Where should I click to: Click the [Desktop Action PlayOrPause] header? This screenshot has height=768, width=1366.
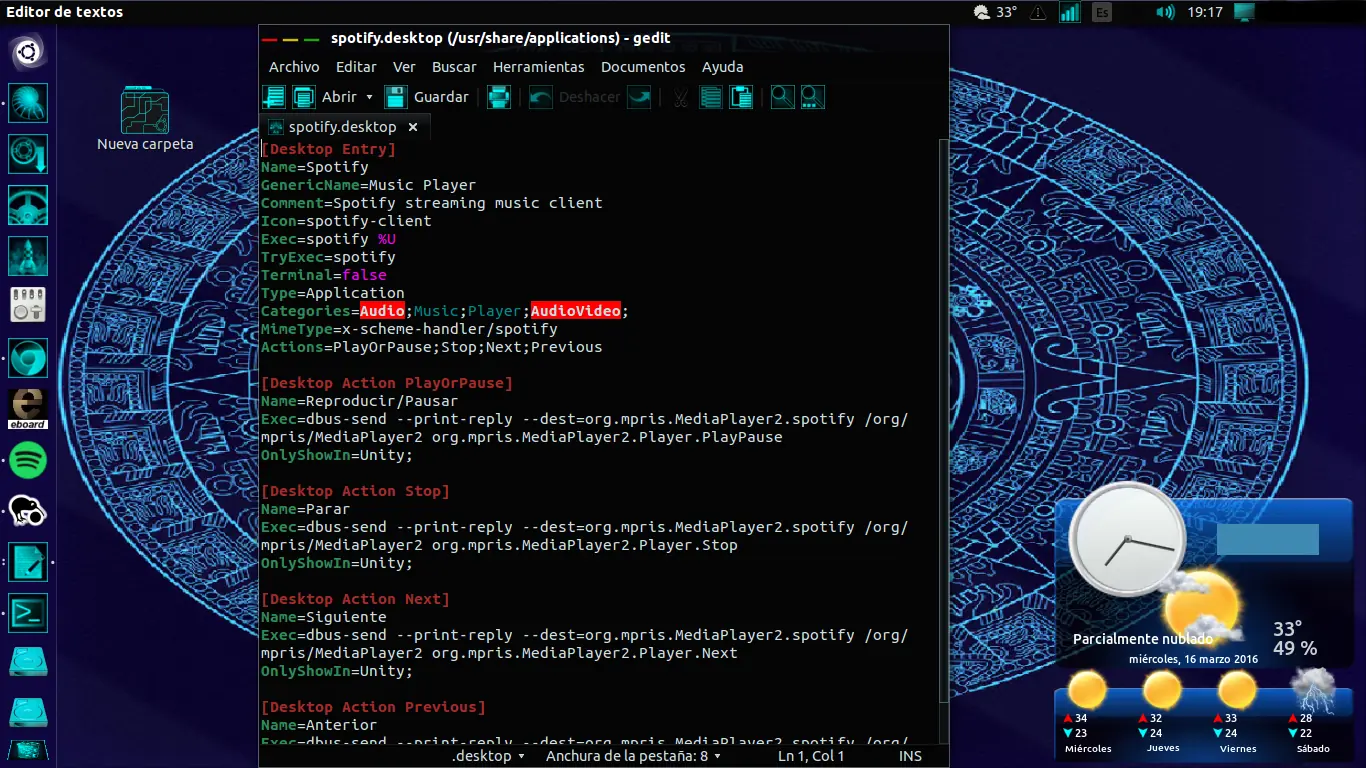387,383
